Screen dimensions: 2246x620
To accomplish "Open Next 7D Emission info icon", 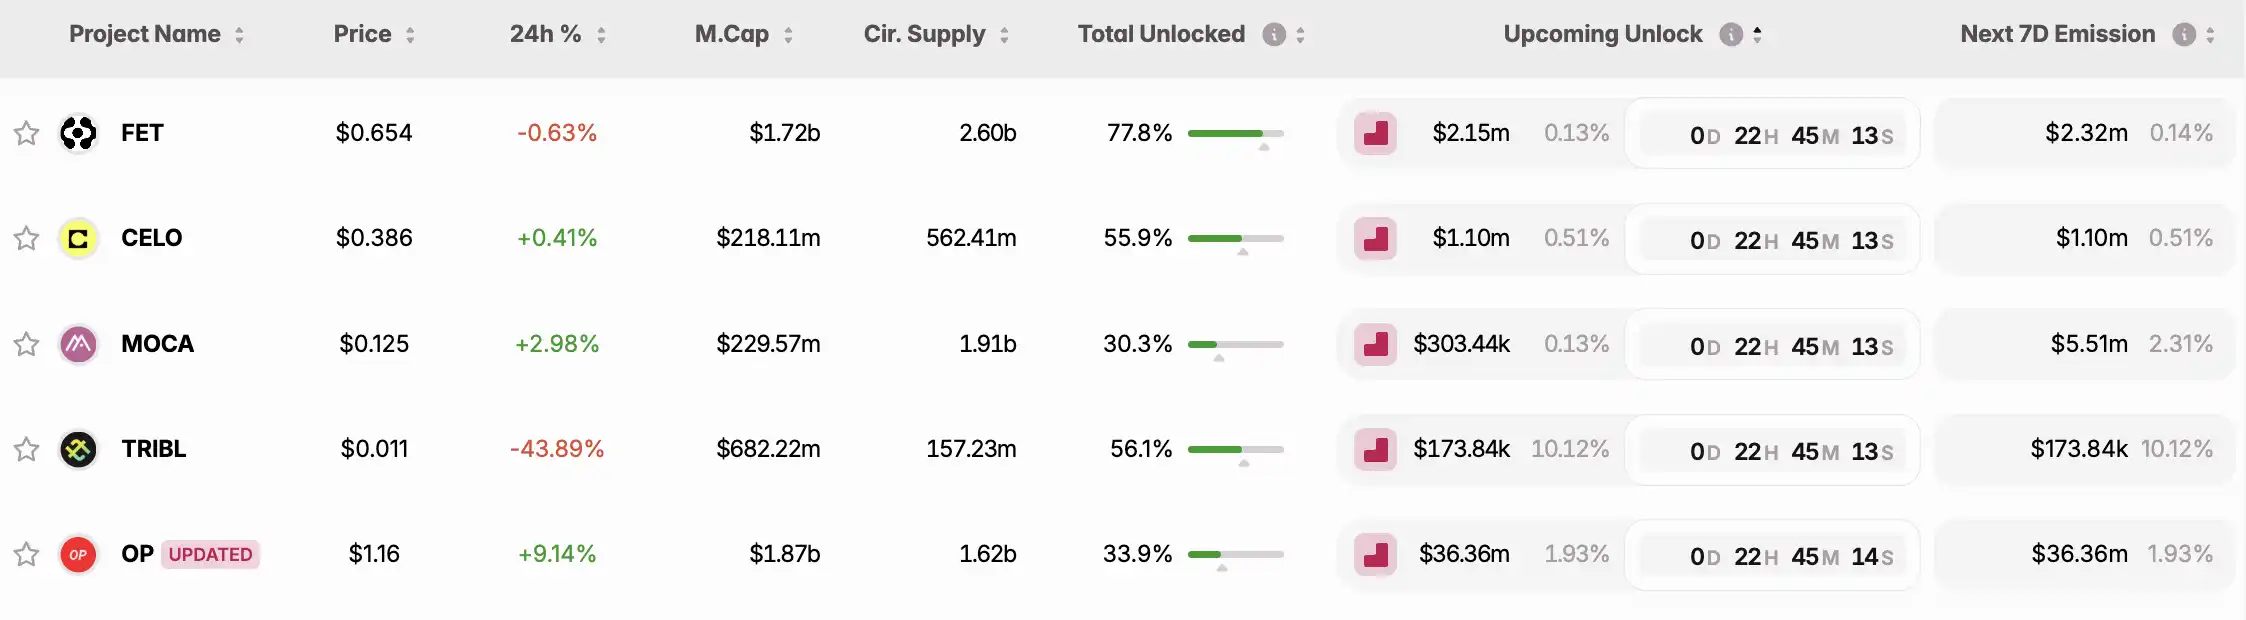I will [2184, 34].
